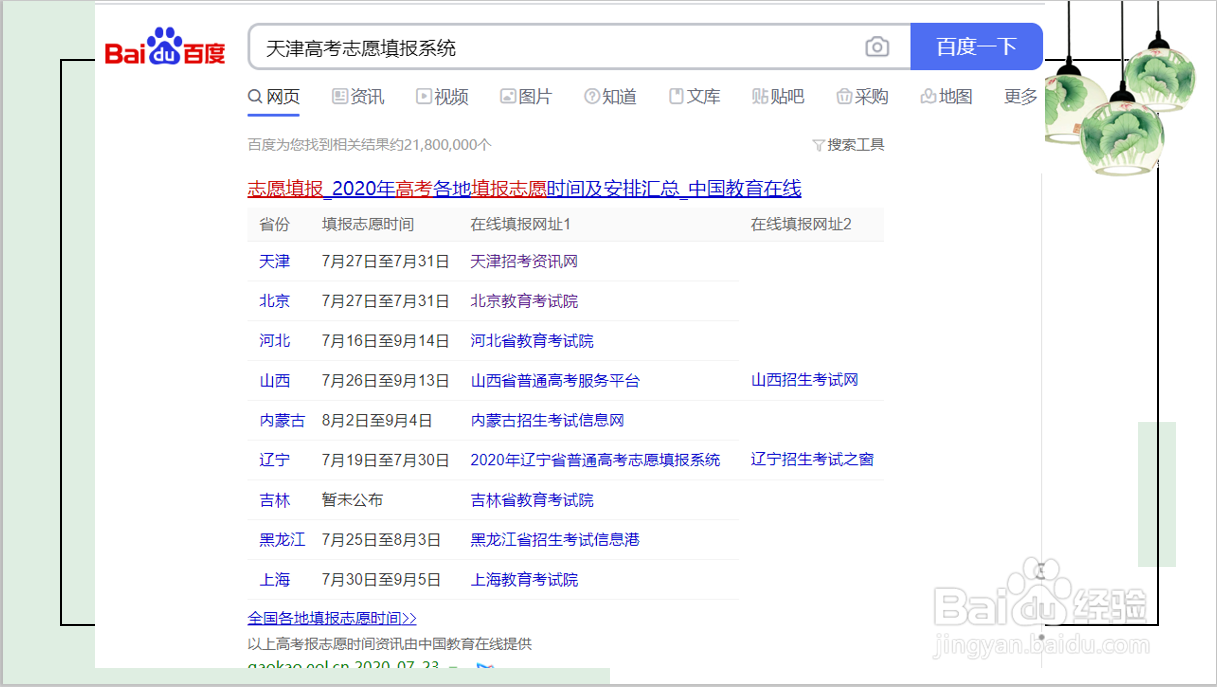1217x687 pixels.
Task: Click the 7月26日至9月13日 date cell
Action: tap(385, 380)
